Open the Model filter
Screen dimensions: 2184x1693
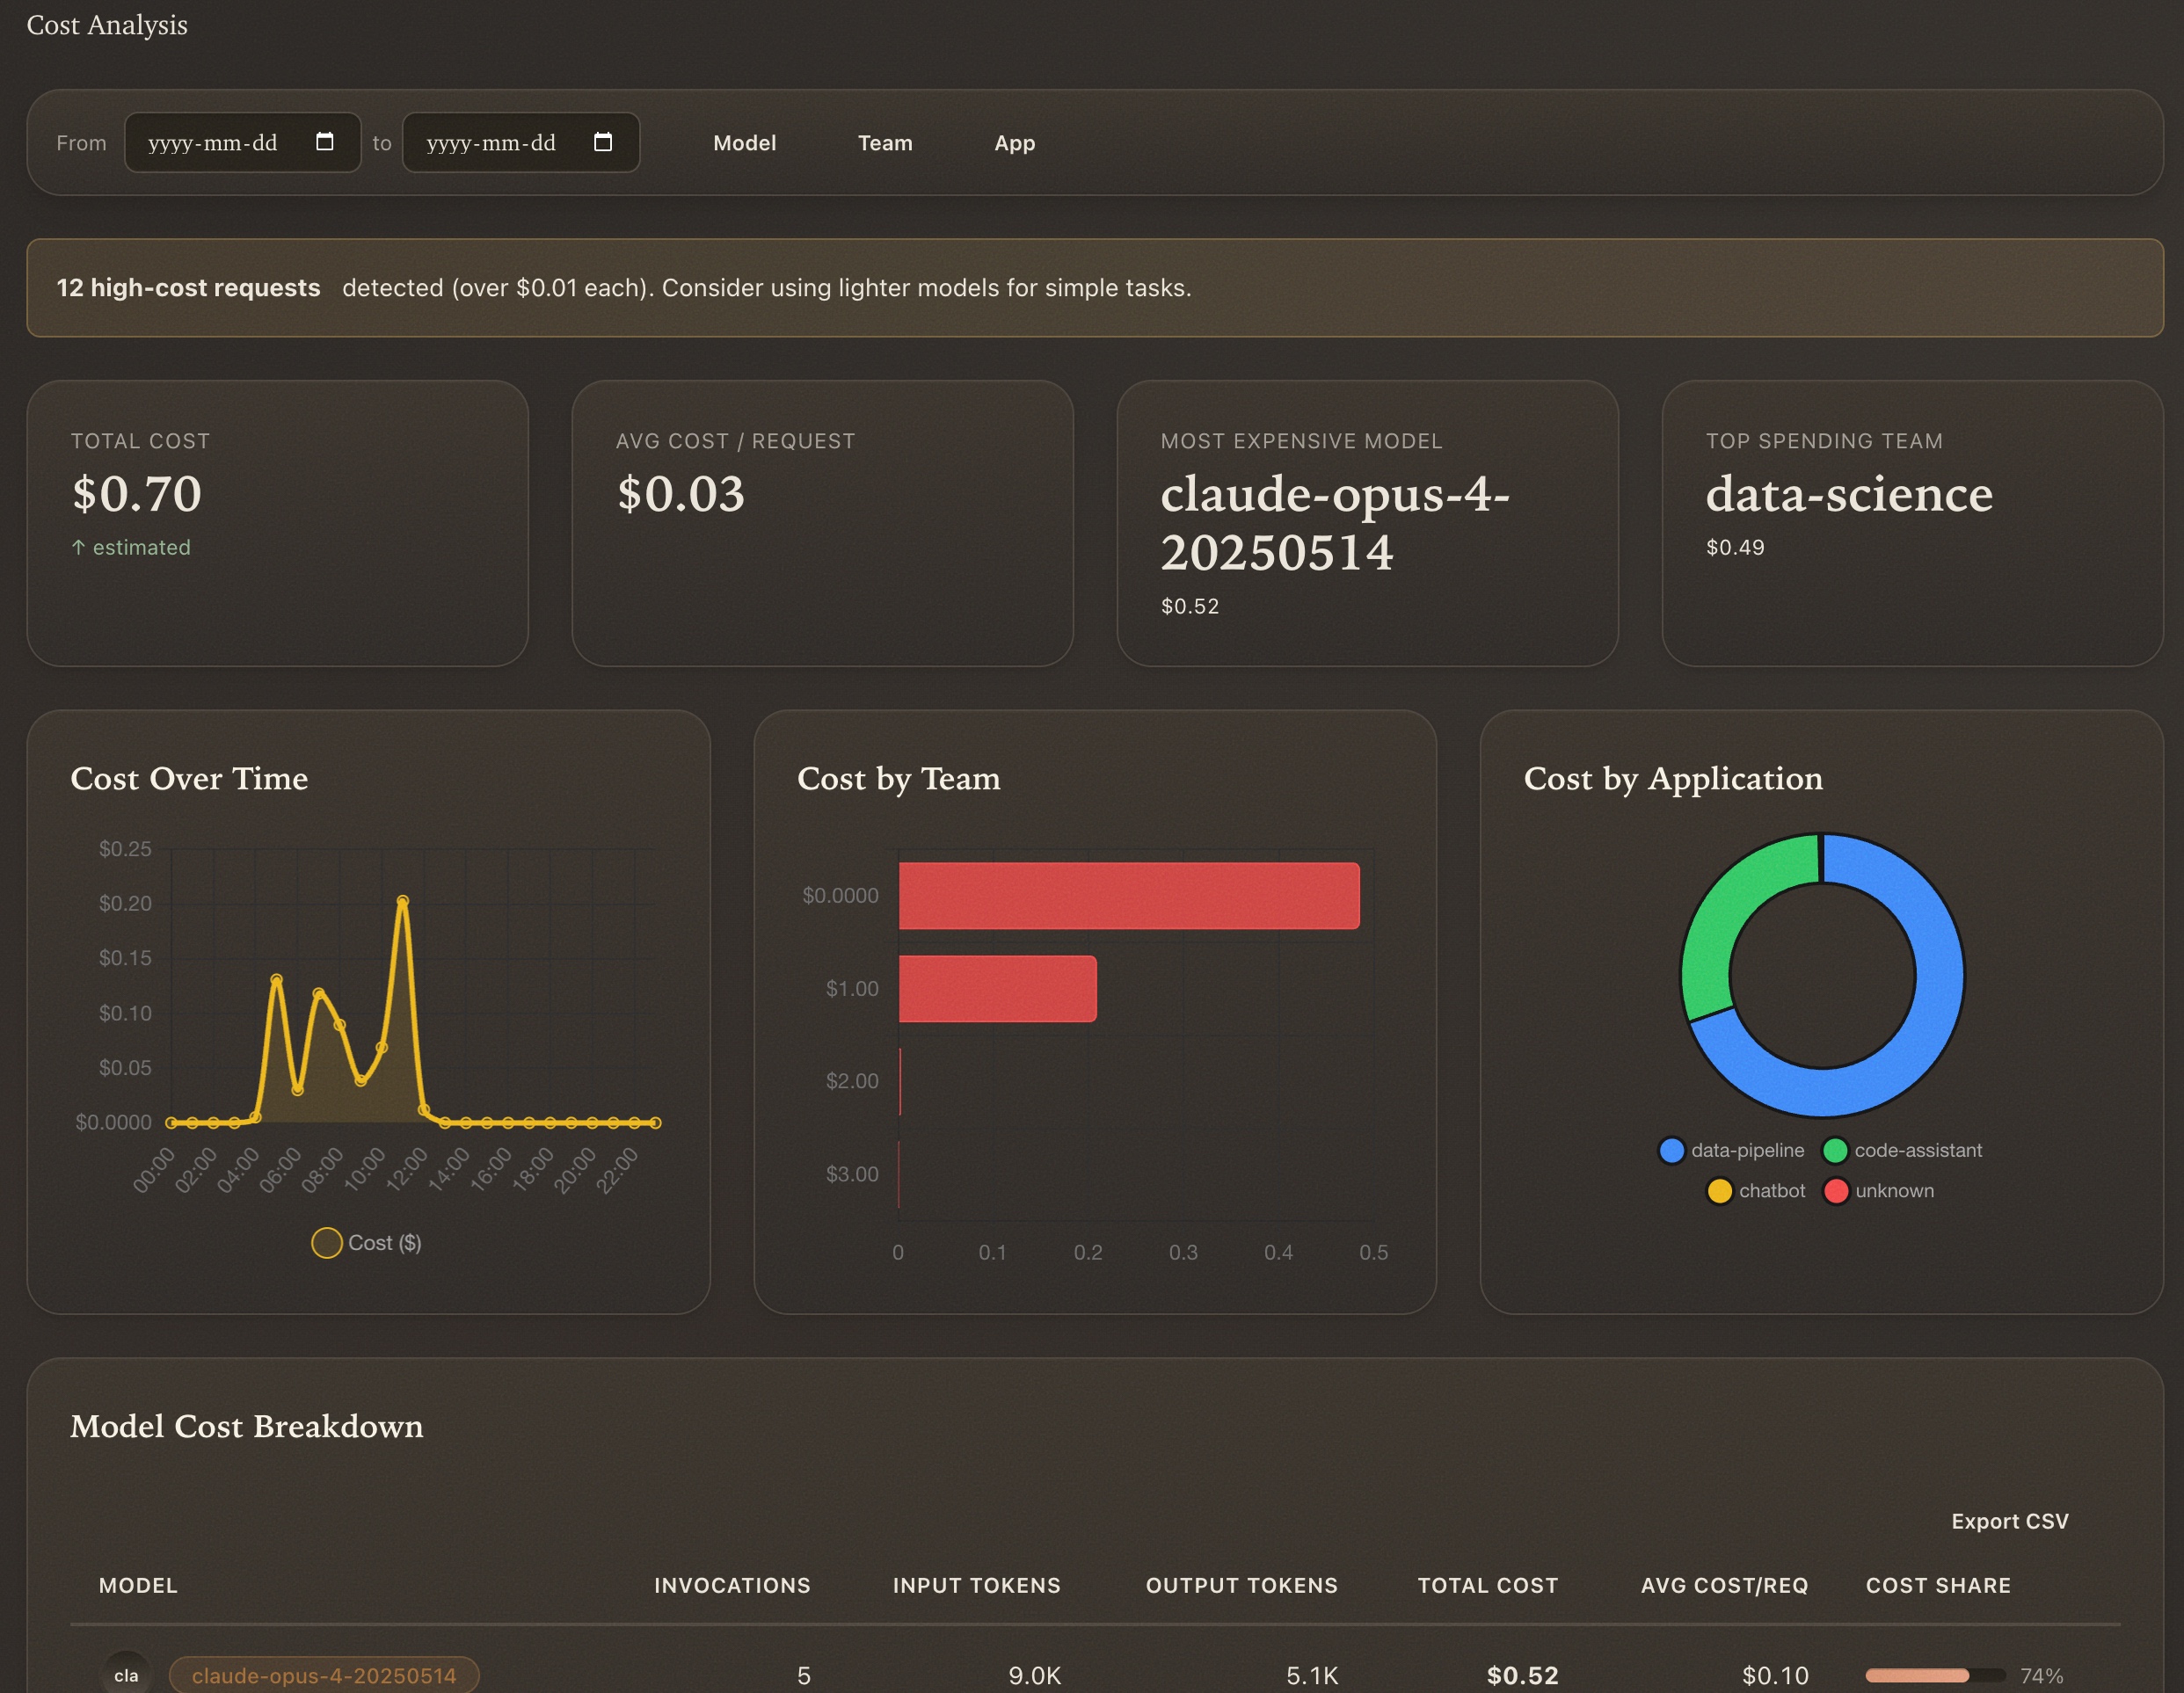(x=744, y=142)
